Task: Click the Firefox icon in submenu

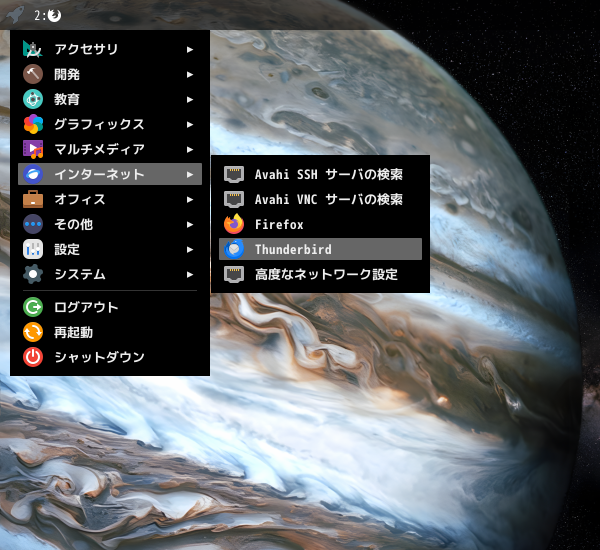Action: pos(234,224)
